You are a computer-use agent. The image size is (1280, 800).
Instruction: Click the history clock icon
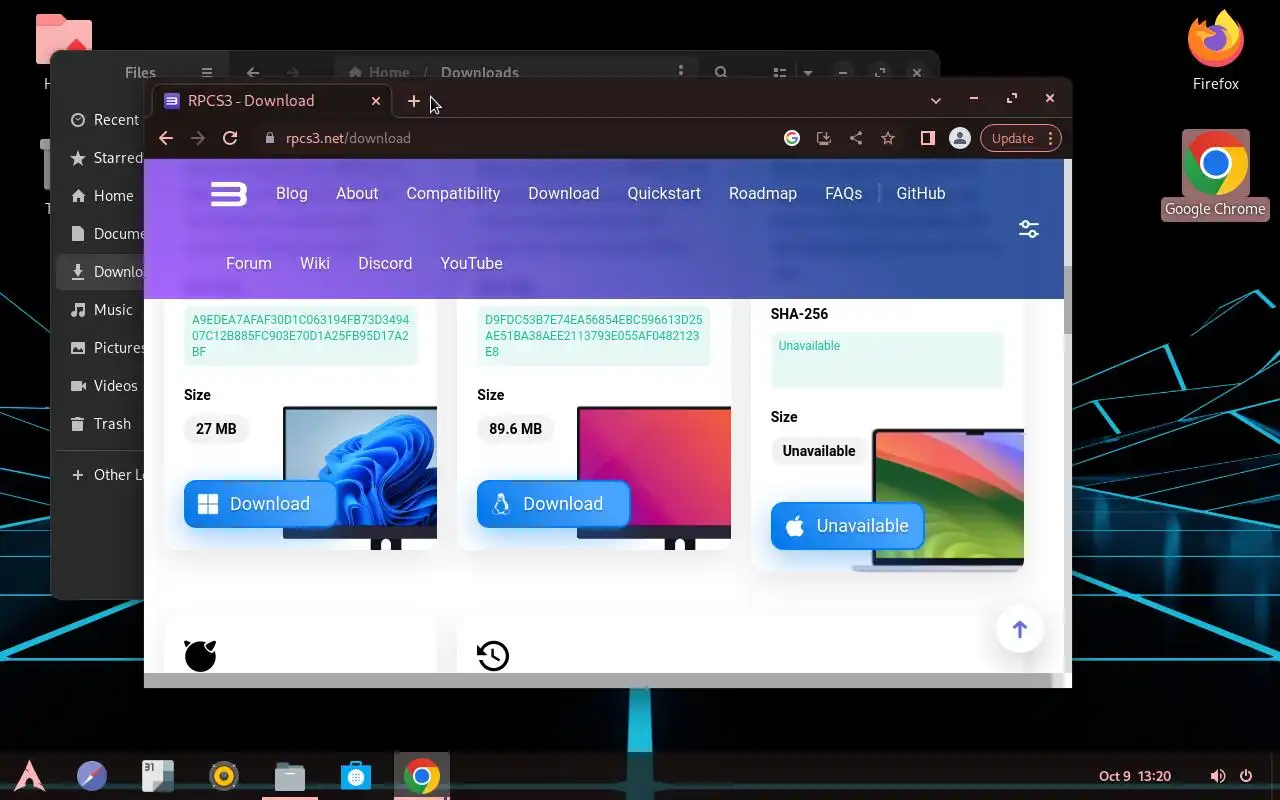pos(493,656)
